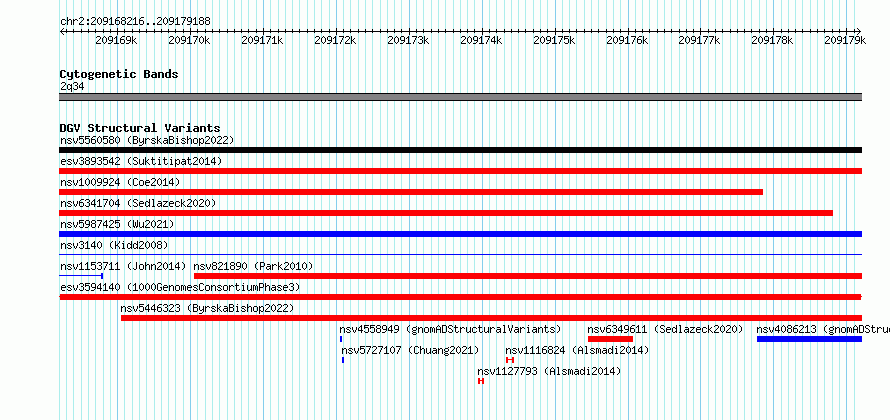
Task: Select the red esv3594140 variant bar
Action: pos(460,297)
